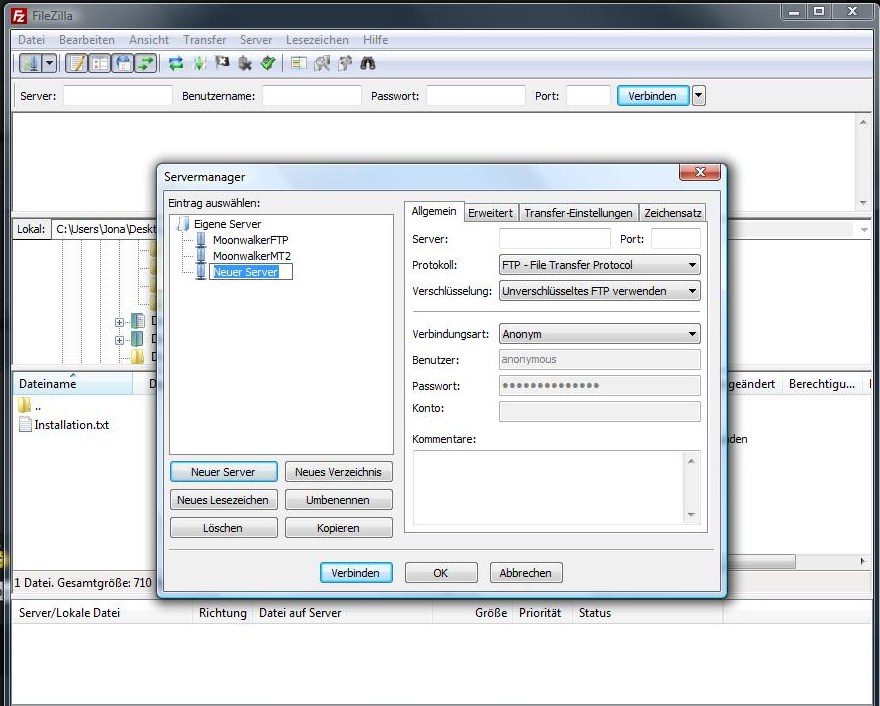This screenshot has height=706, width=880.
Task: Open the Hilfe menu
Action: tap(375, 40)
